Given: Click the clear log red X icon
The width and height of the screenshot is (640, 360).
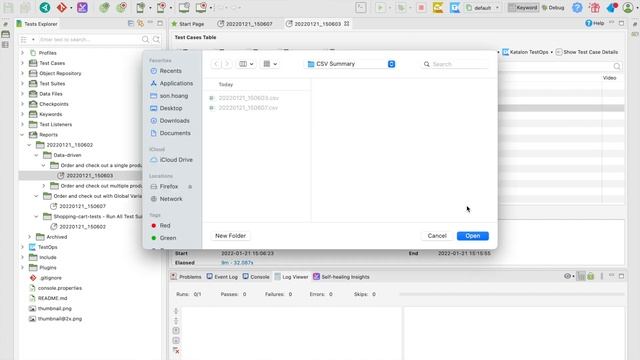Looking at the screenshot, I should point(176,351).
